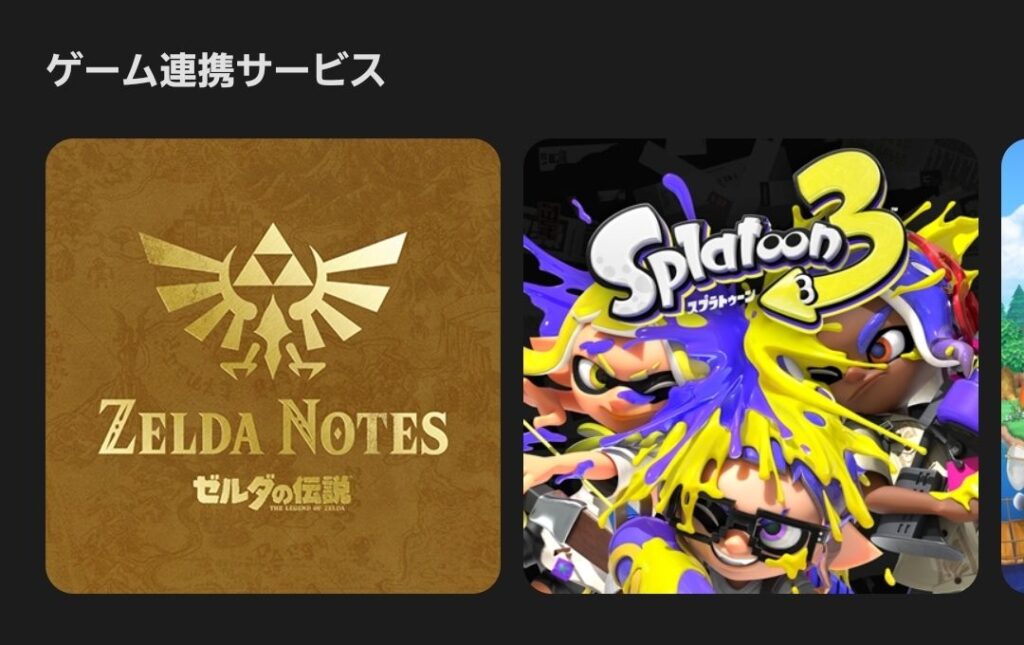The height and width of the screenshot is (645, 1024).
Task: Tap the small 3 in the yellow arrow
Action: pos(805,292)
